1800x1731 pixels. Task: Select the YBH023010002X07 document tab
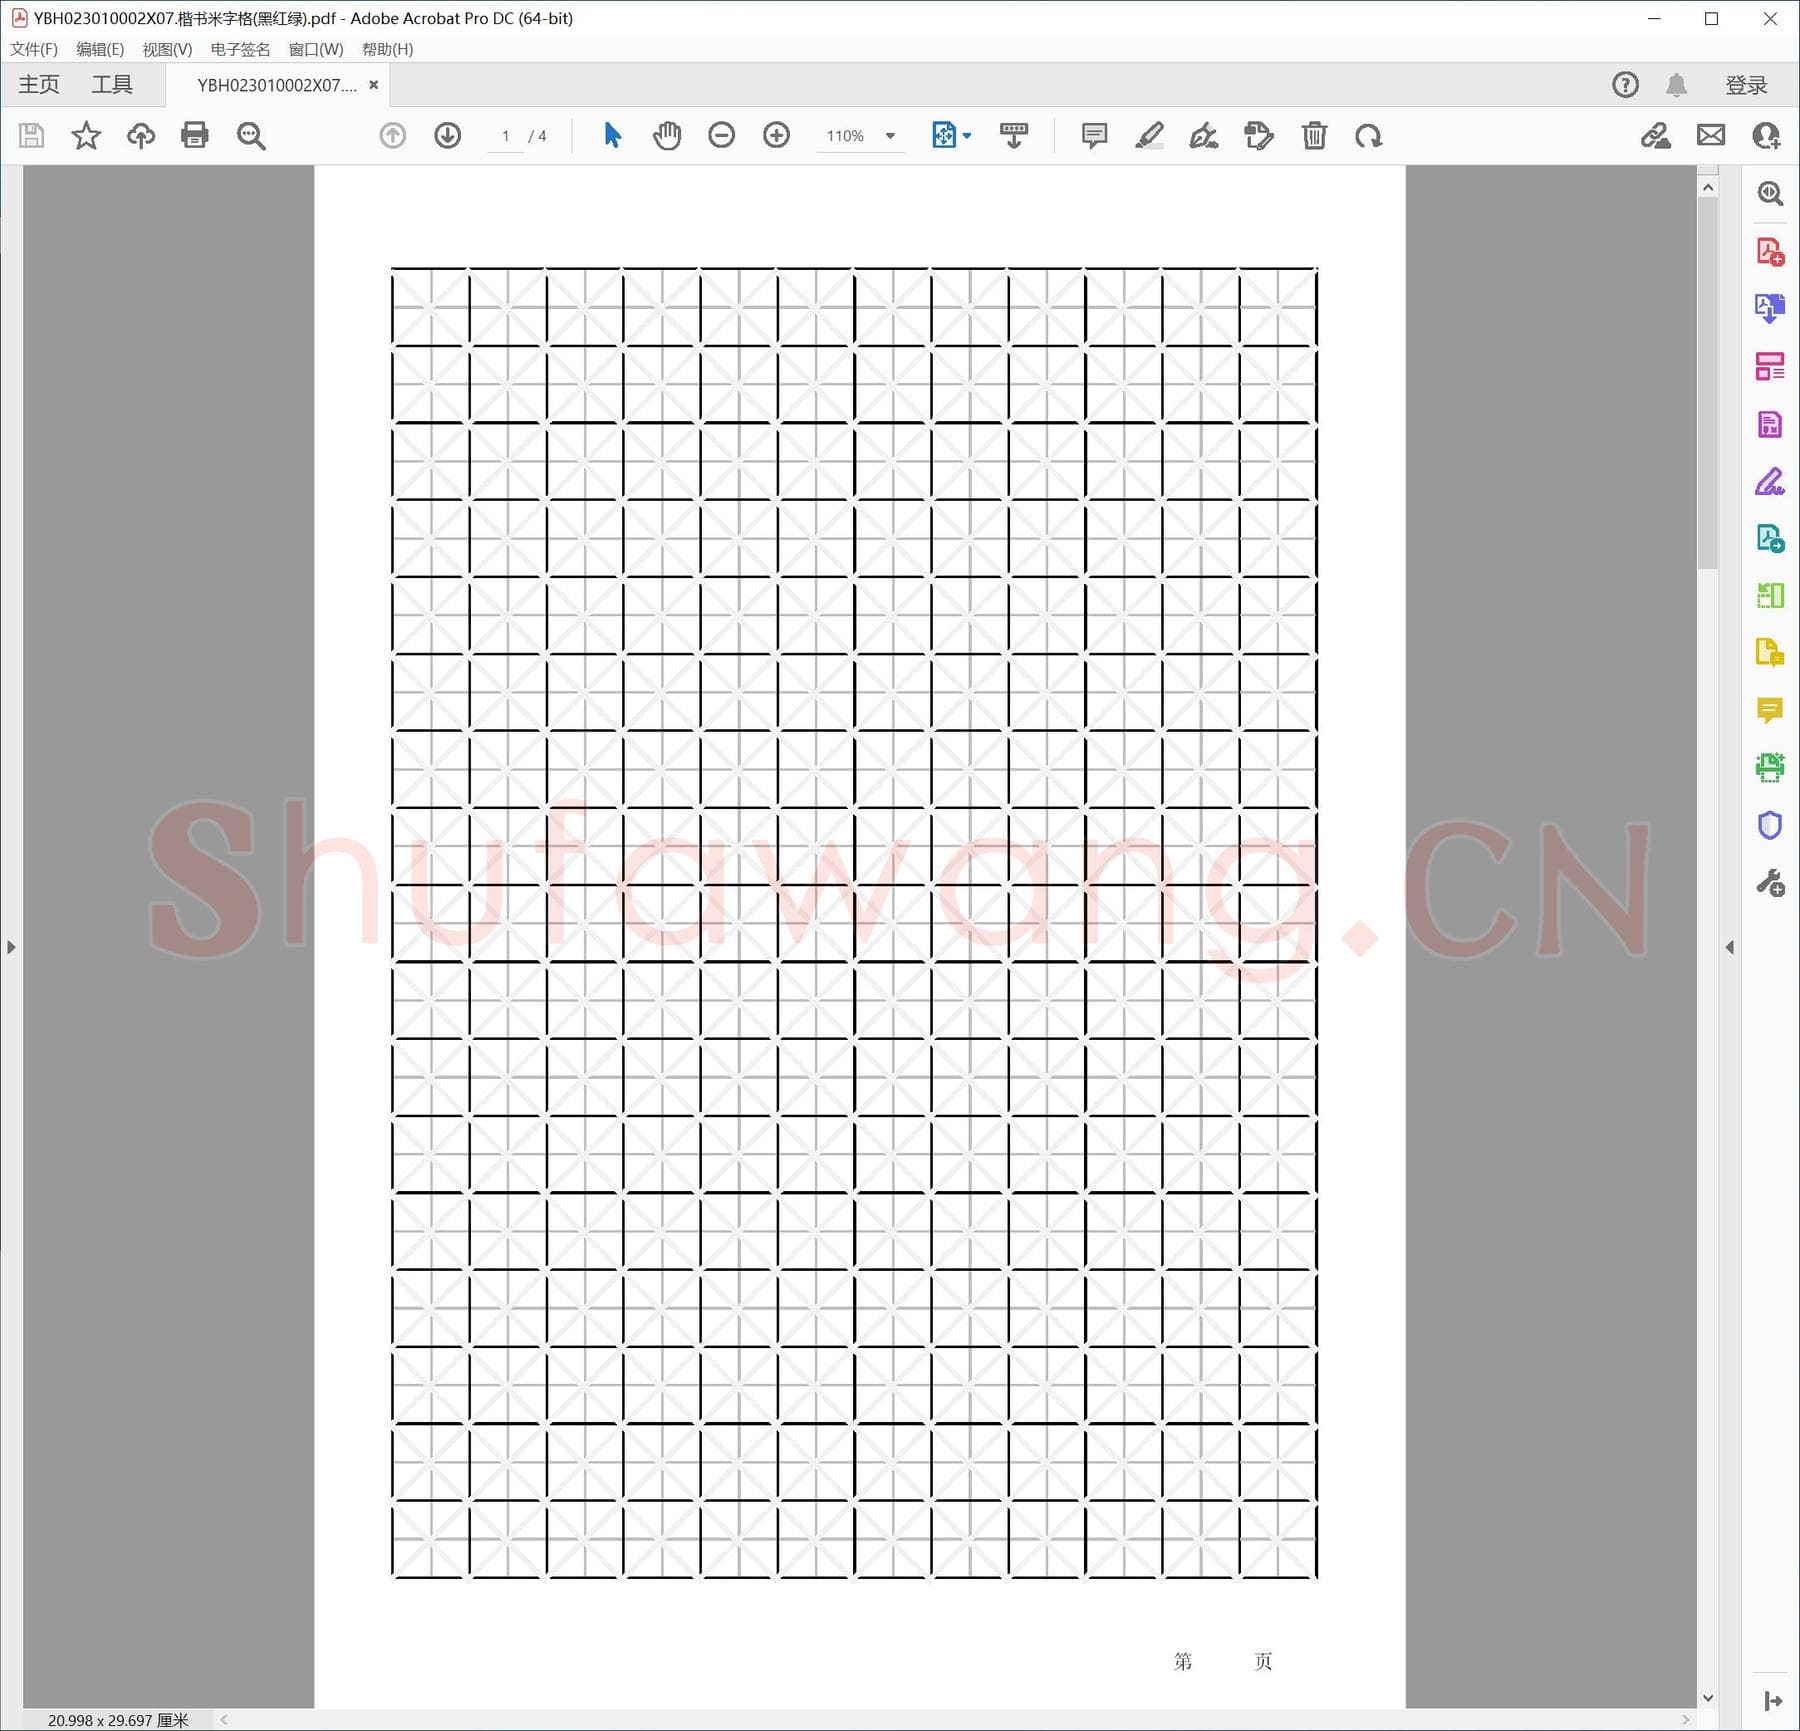276,85
